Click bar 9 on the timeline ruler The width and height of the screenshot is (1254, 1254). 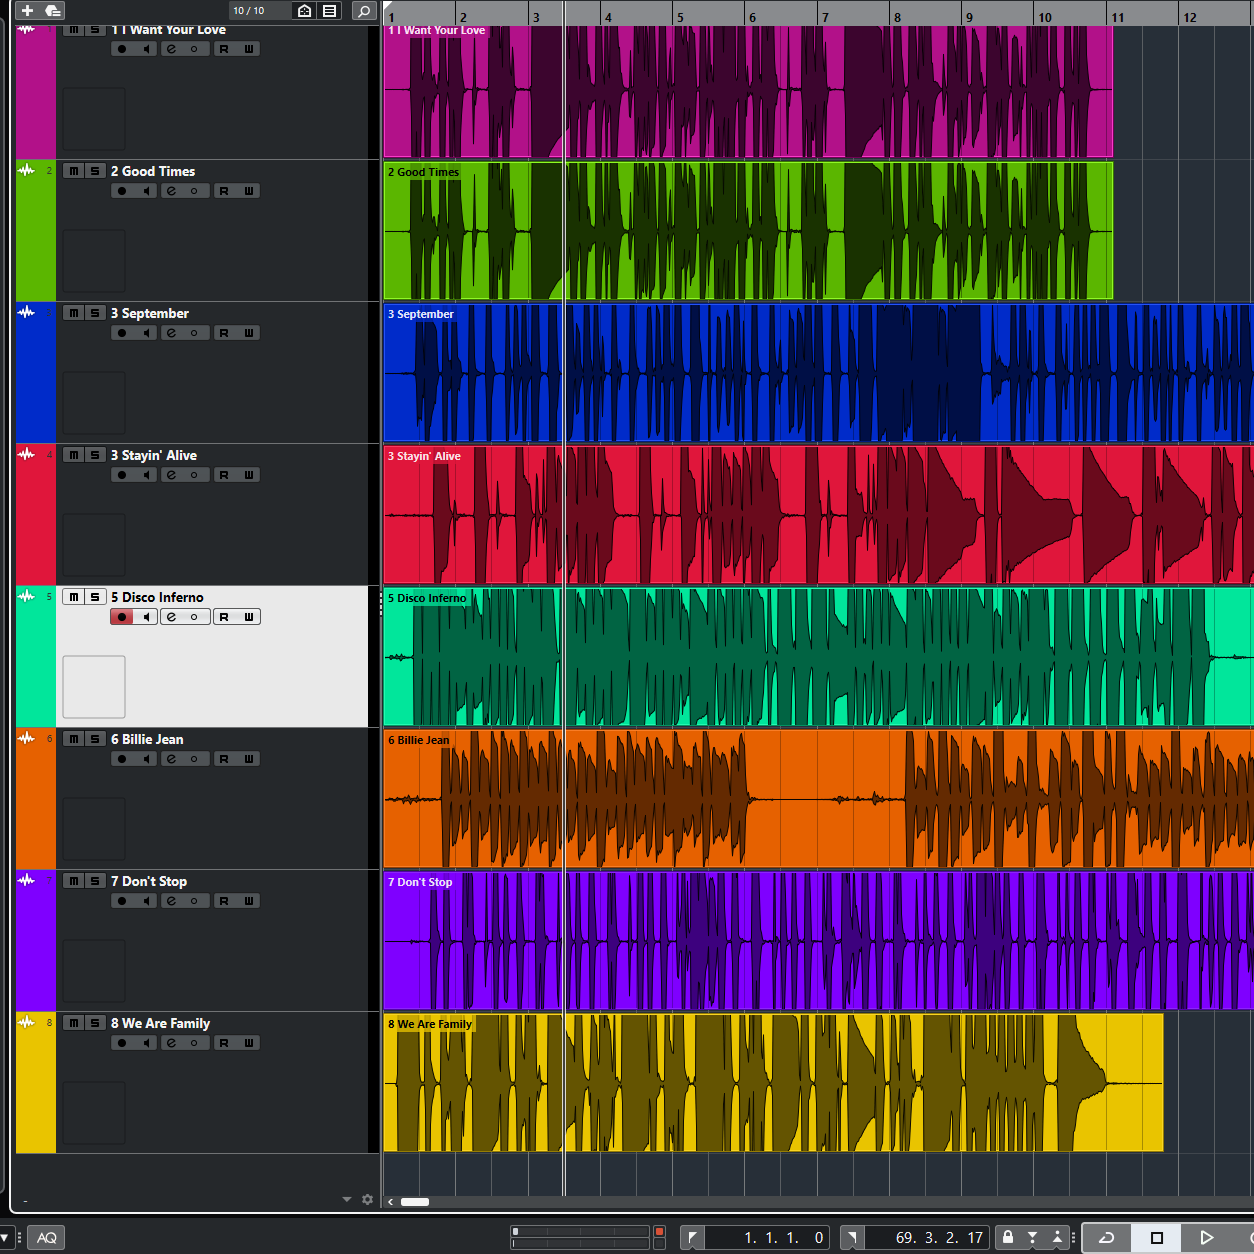tap(969, 17)
